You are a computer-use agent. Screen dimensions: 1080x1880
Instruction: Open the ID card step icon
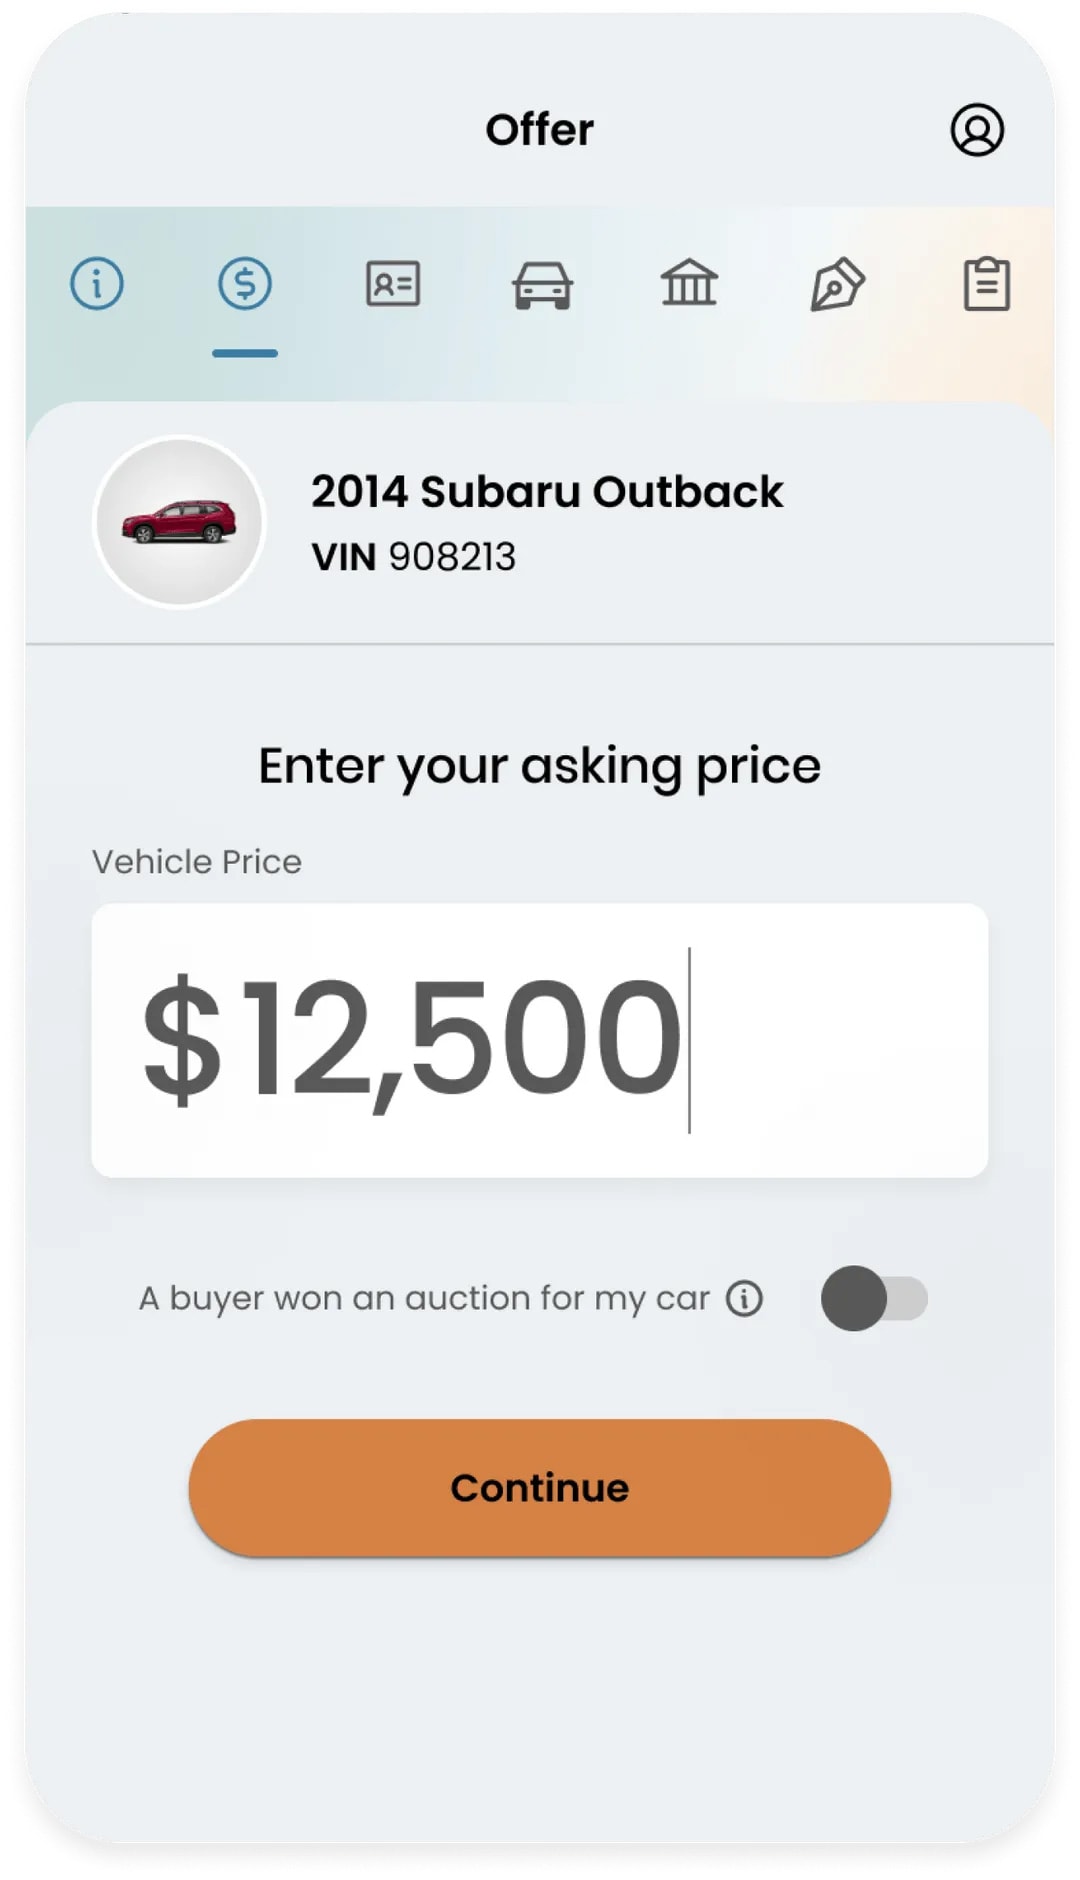[393, 284]
